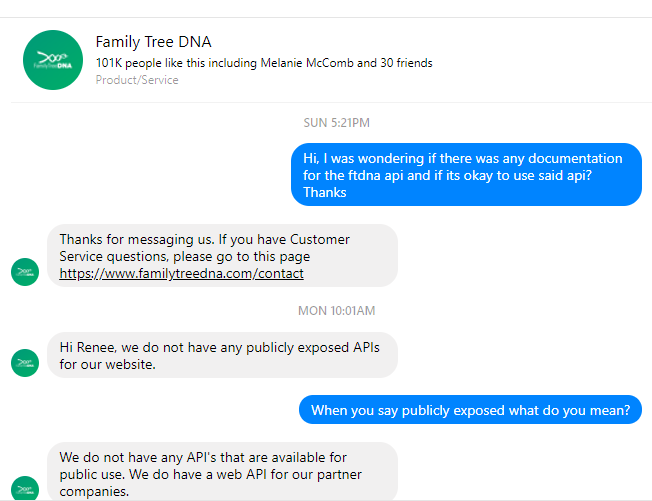Click avatar beside 'Thanks for messaging us' message
Viewport: 652px width, 501px height.
(25, 272)
